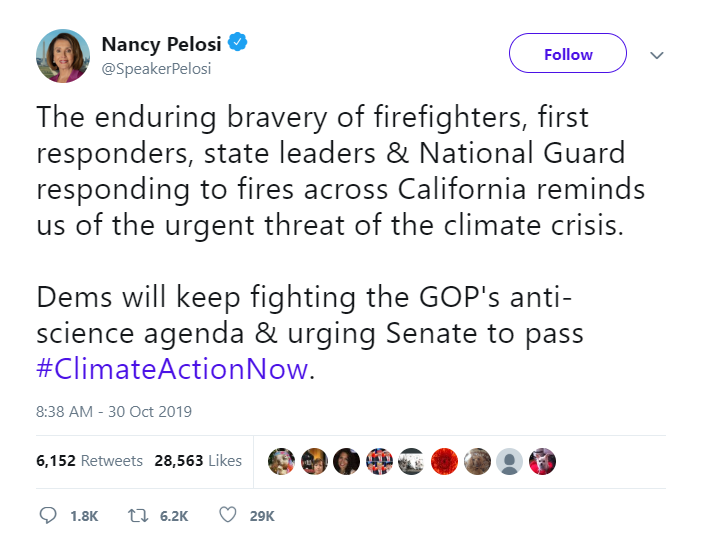
Task: Open the 8:38 AM - 30 Oct 2019 timestamp
Action: [114, 411]
